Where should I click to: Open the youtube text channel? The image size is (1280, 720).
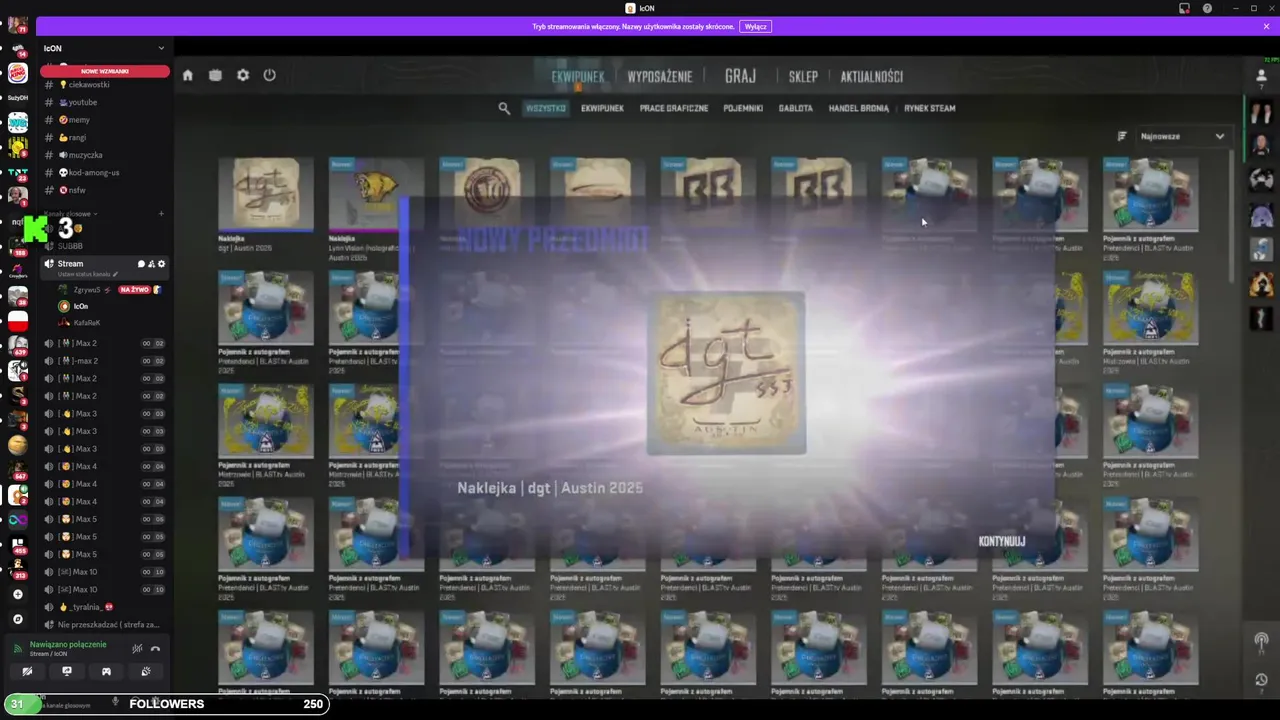click(x=105, y=102)
